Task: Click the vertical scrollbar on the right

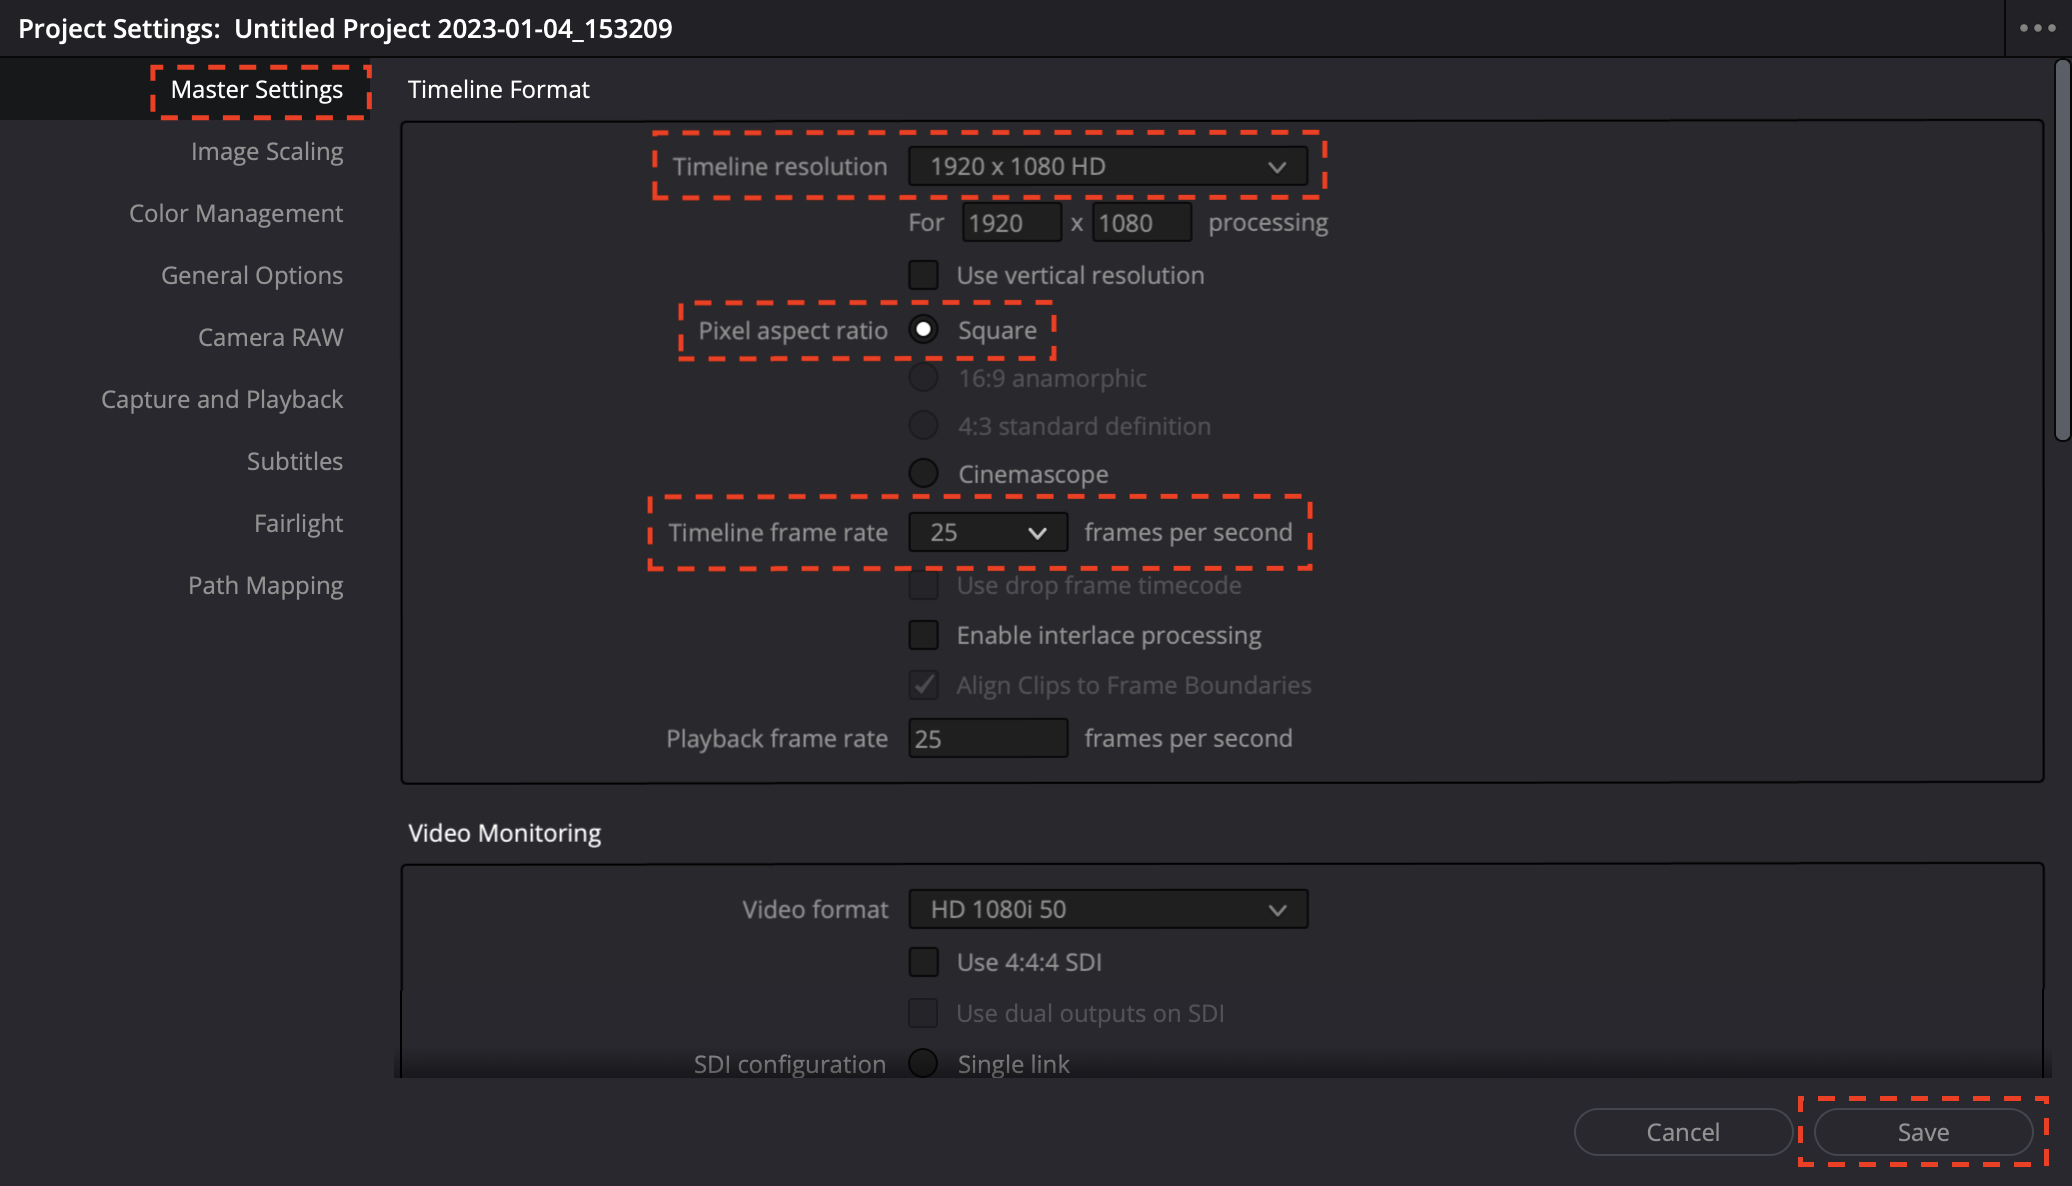Action: tap(2062, 250)
